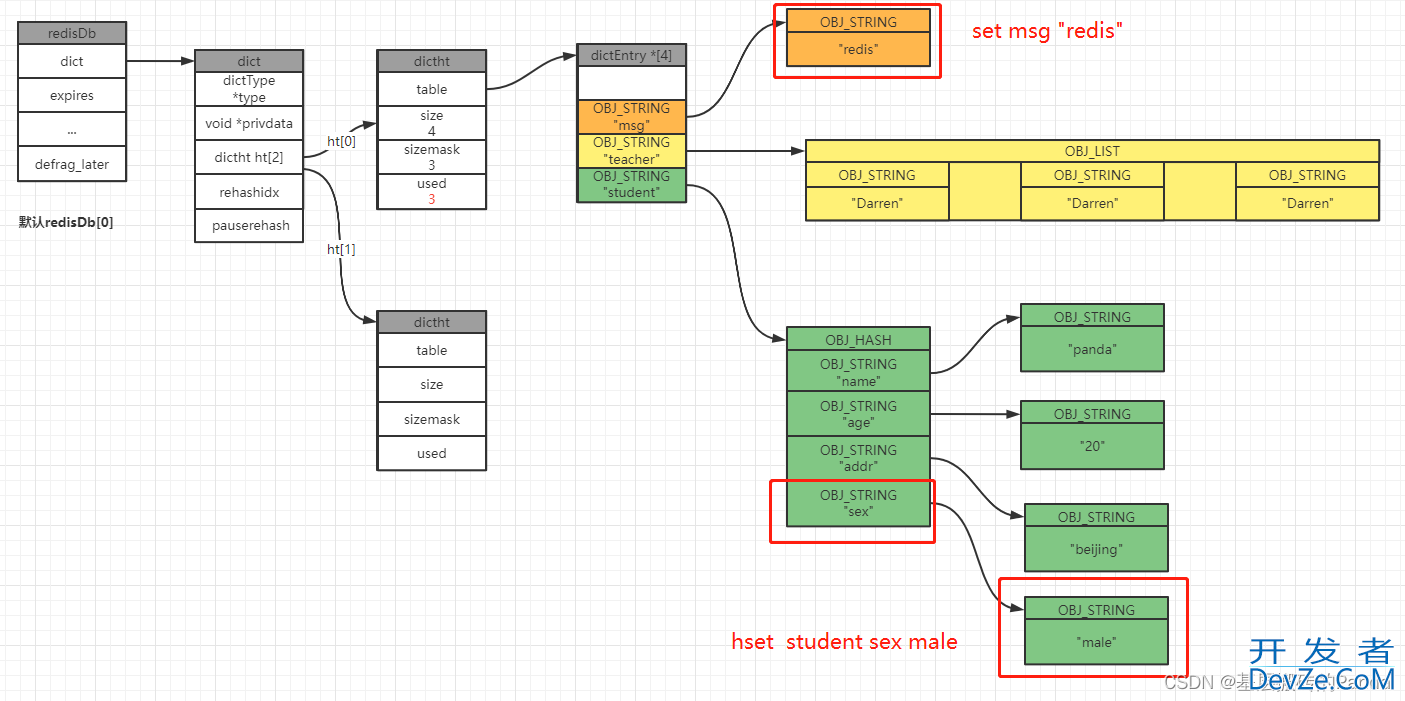1405x701 pixels.
Task: Select the dict field of redisDb
Action: (x=72, y=61)
